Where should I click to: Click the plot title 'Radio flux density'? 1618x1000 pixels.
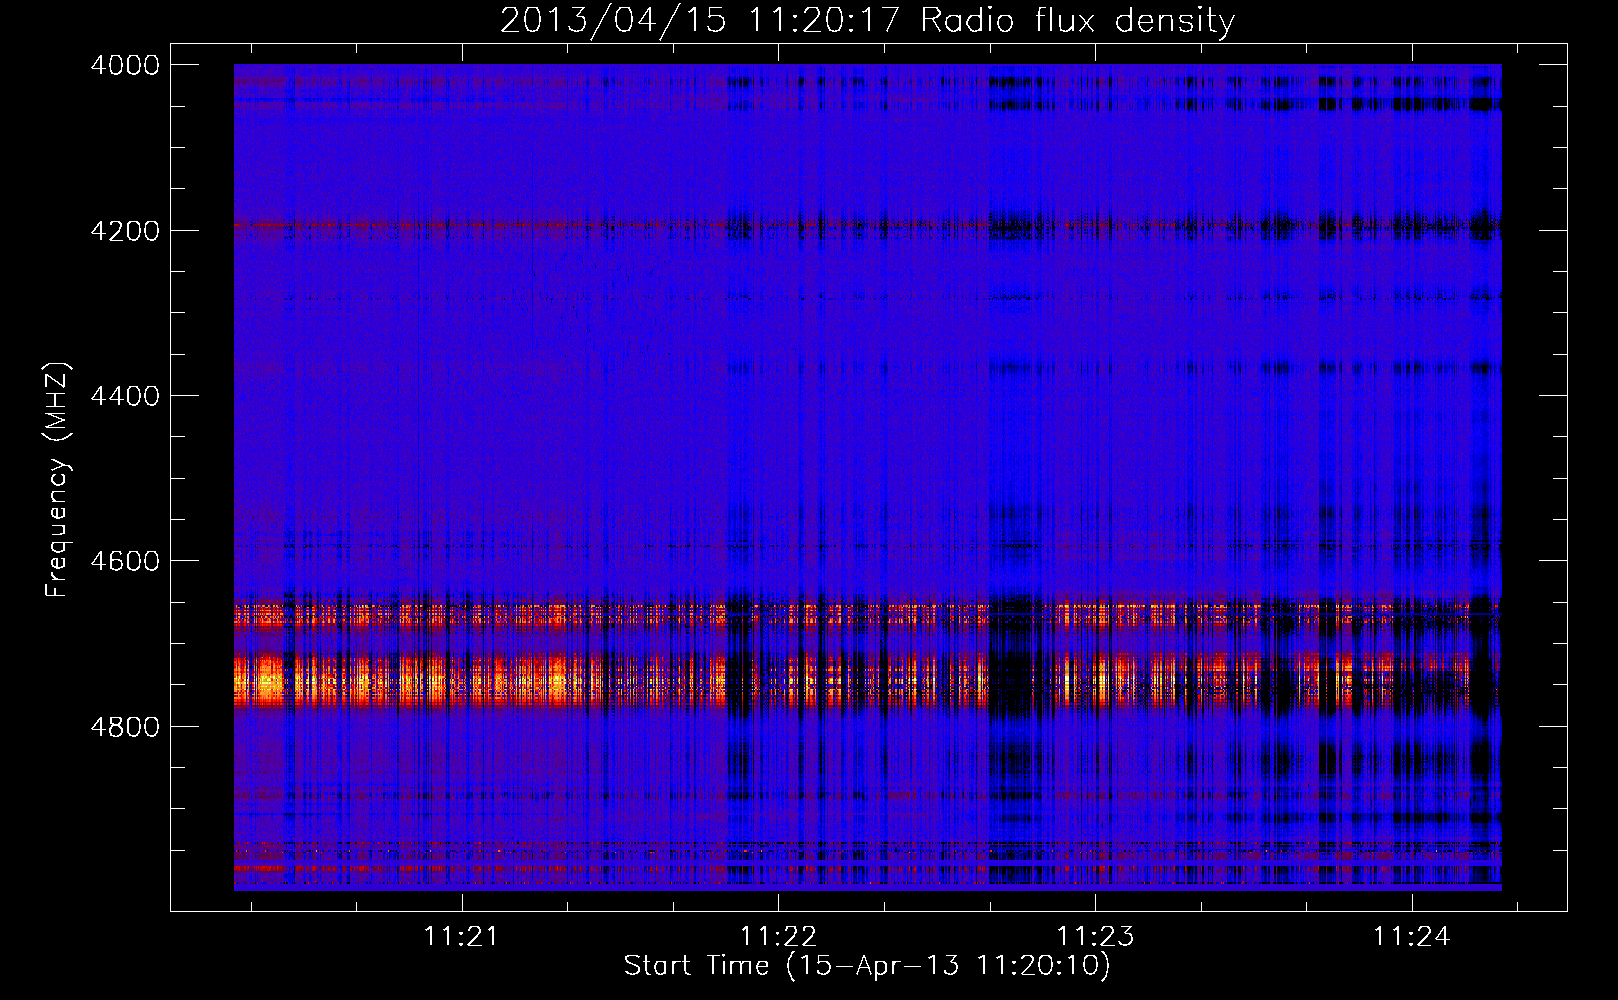coord(1078,21)
